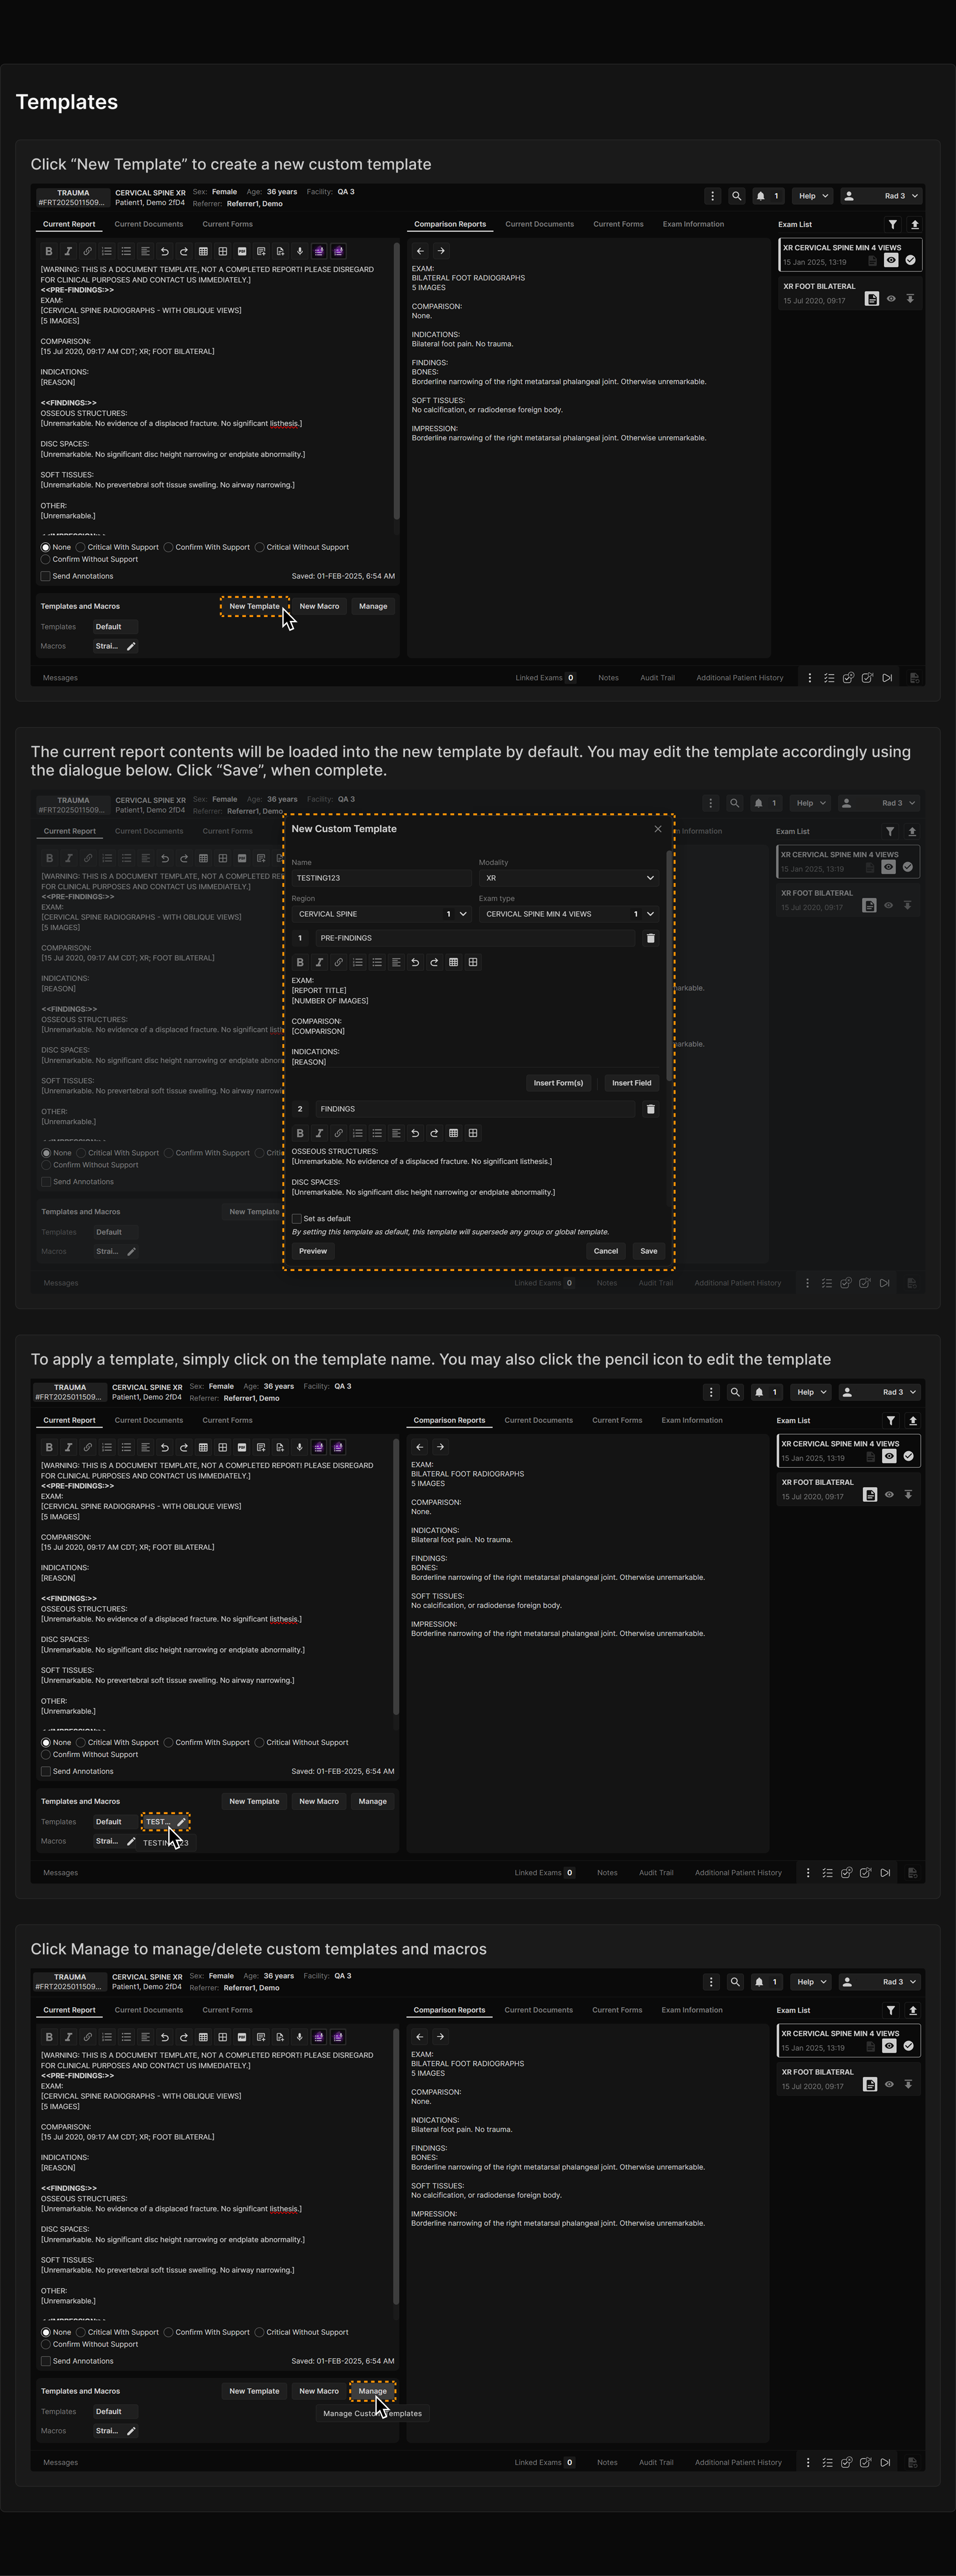Click Redo in first screenshot's report toolbar

(184, 251)
